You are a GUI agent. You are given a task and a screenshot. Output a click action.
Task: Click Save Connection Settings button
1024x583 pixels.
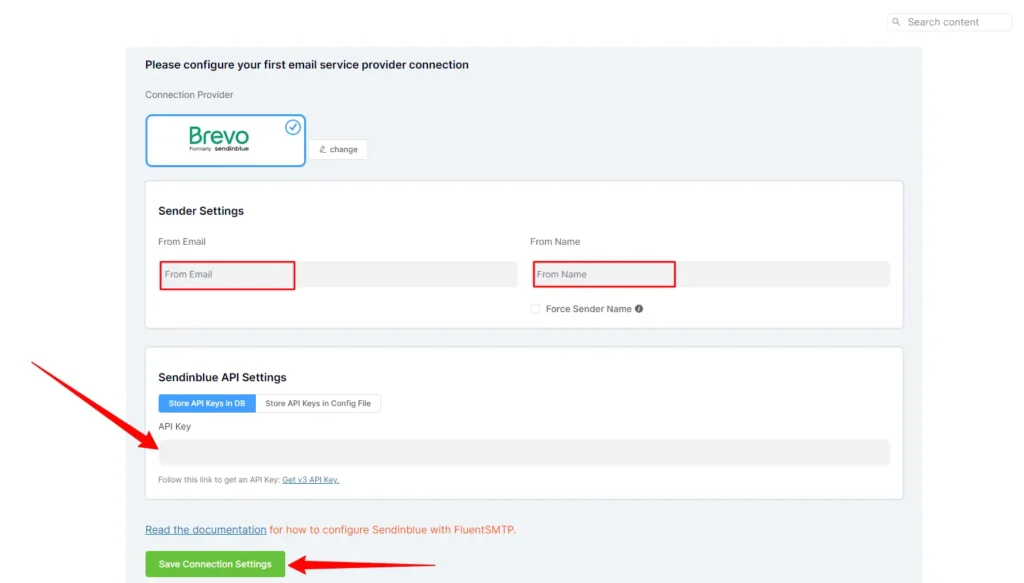(215, 564)
